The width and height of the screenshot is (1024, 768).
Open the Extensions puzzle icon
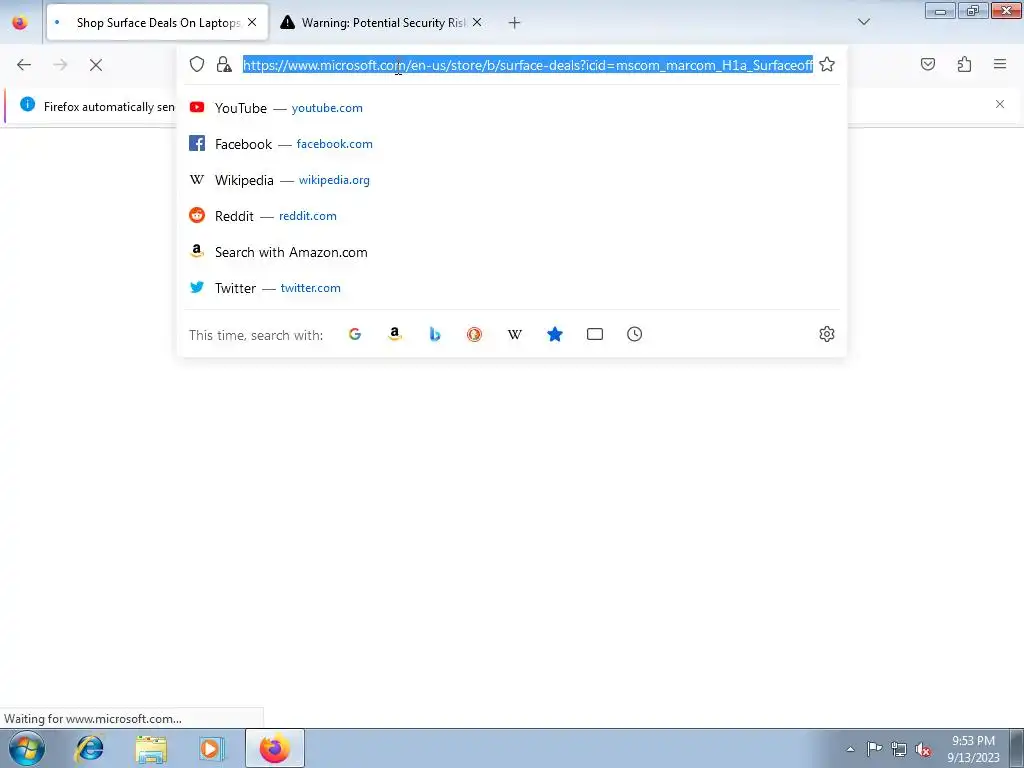pyautogui.click(x=964, y=64)
